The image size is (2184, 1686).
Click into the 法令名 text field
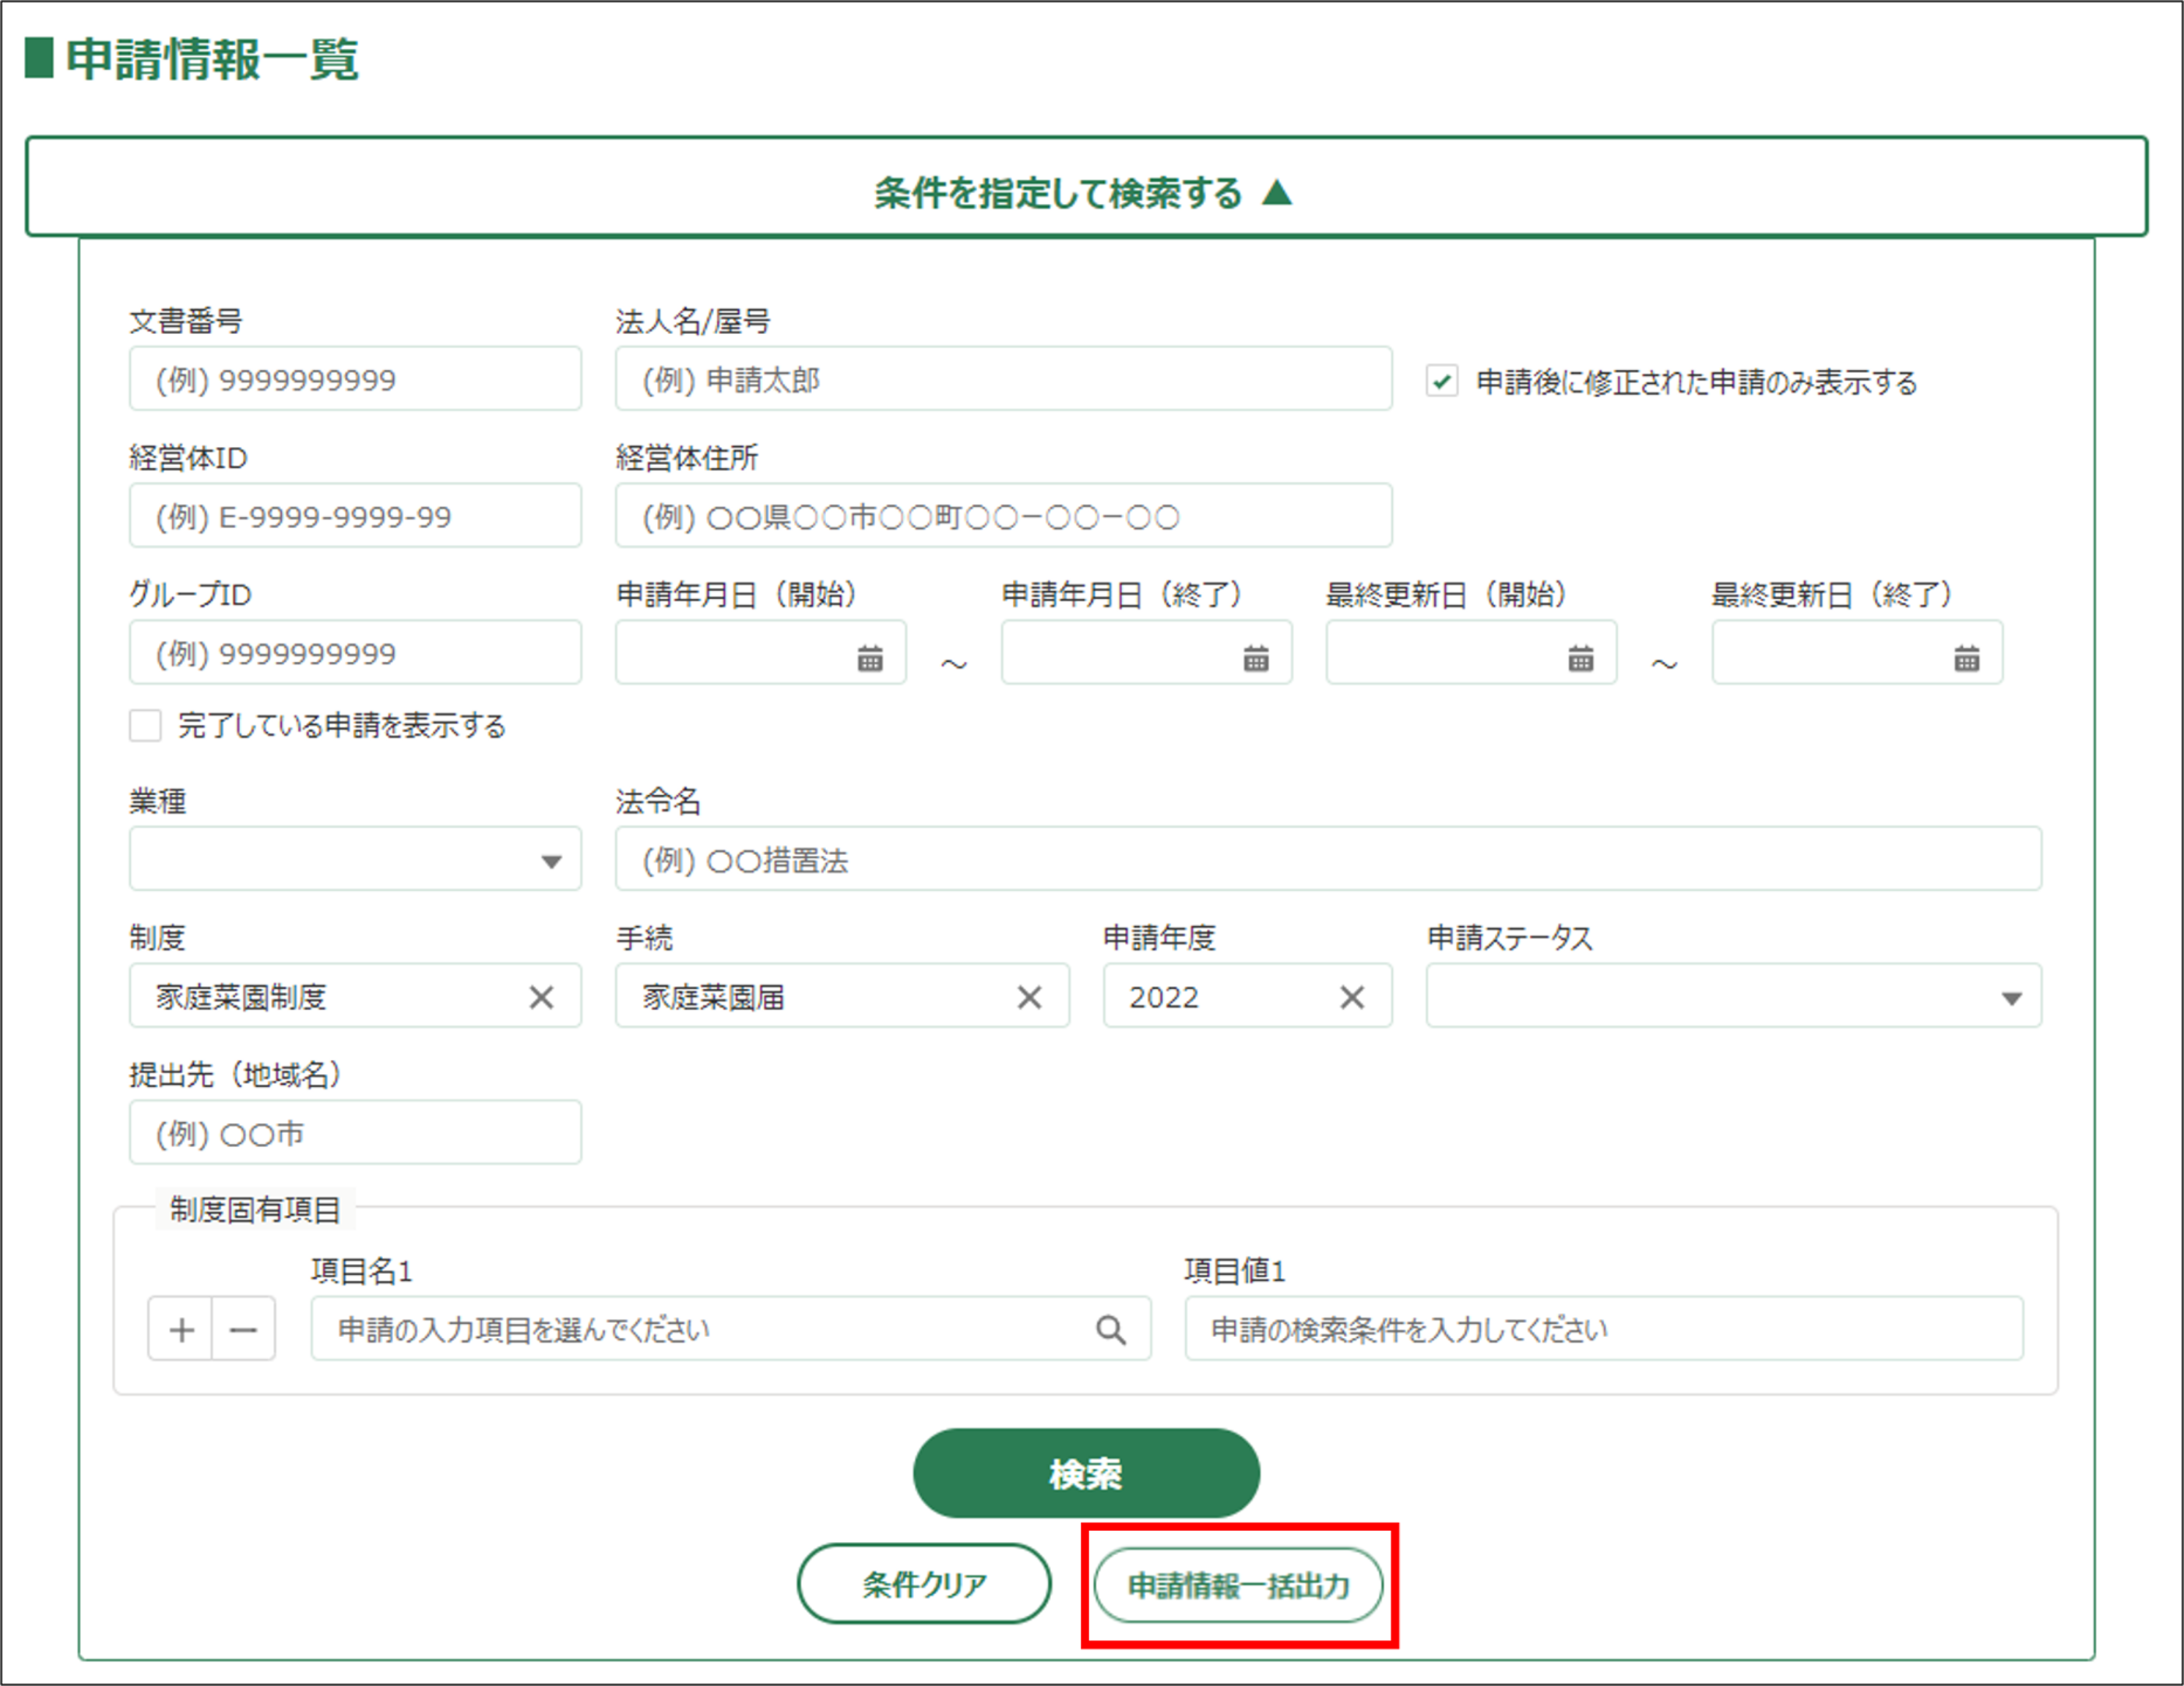pyautogui.click(x=1327, y=860)
